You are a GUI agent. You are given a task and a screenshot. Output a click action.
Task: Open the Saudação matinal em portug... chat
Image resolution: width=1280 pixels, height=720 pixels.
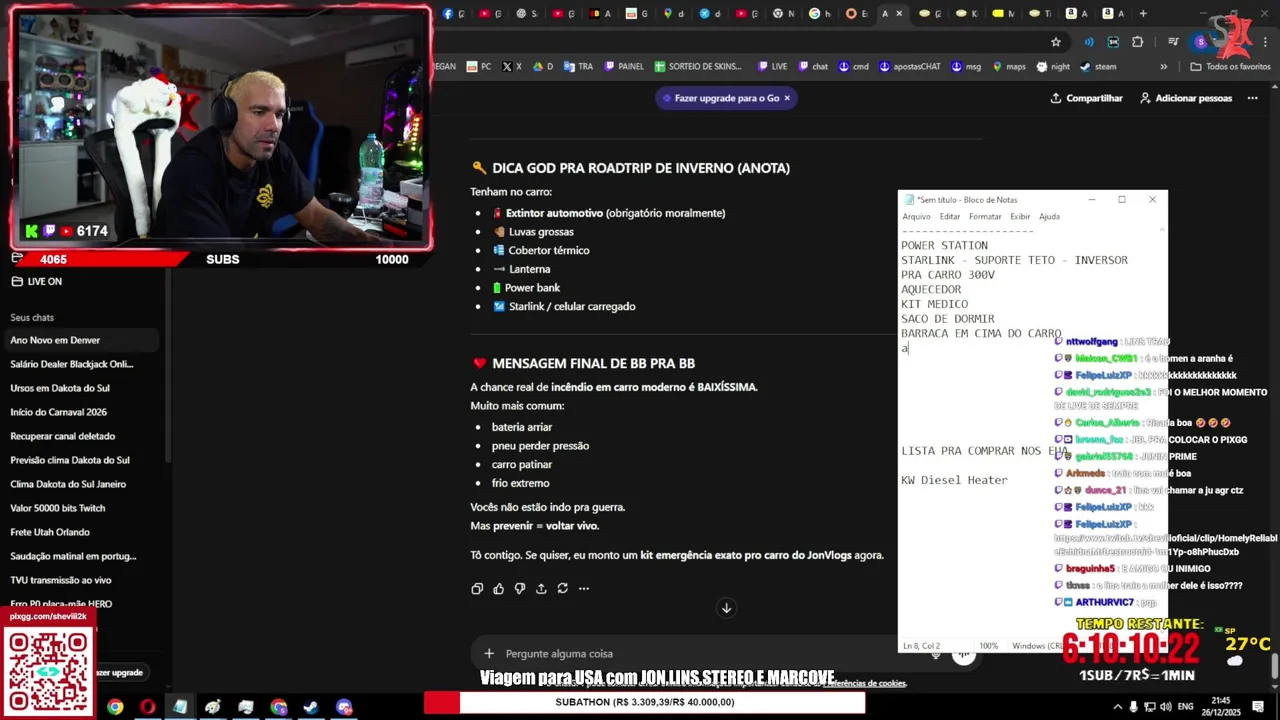pyautogui.click(x=80, y=556)
